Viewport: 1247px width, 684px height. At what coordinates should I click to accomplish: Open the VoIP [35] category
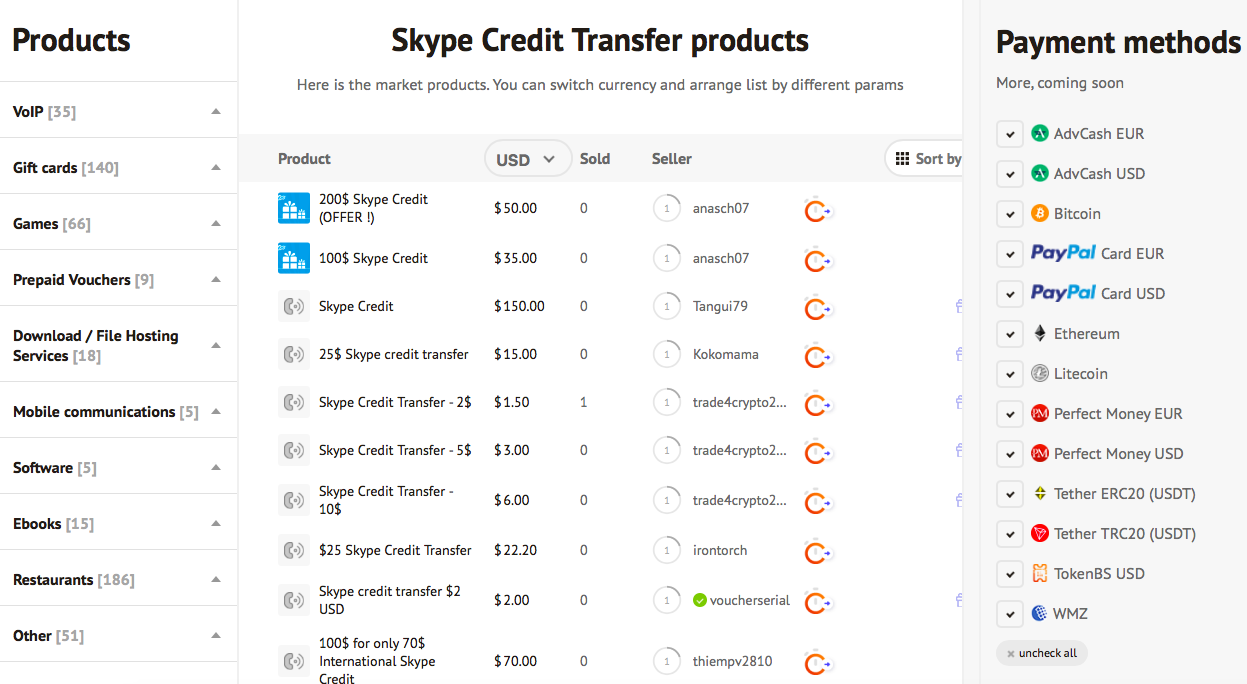click(44, 112)
